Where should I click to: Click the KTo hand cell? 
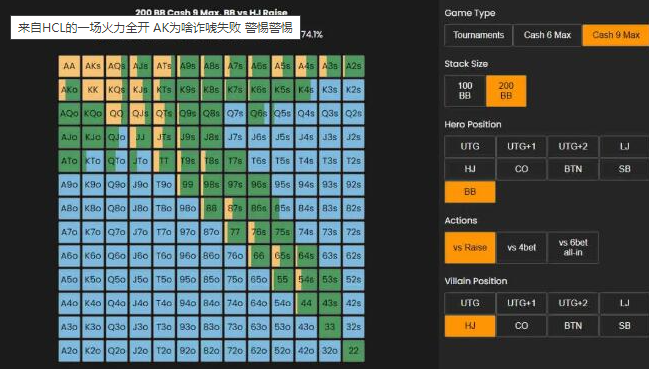click(93, 161)
